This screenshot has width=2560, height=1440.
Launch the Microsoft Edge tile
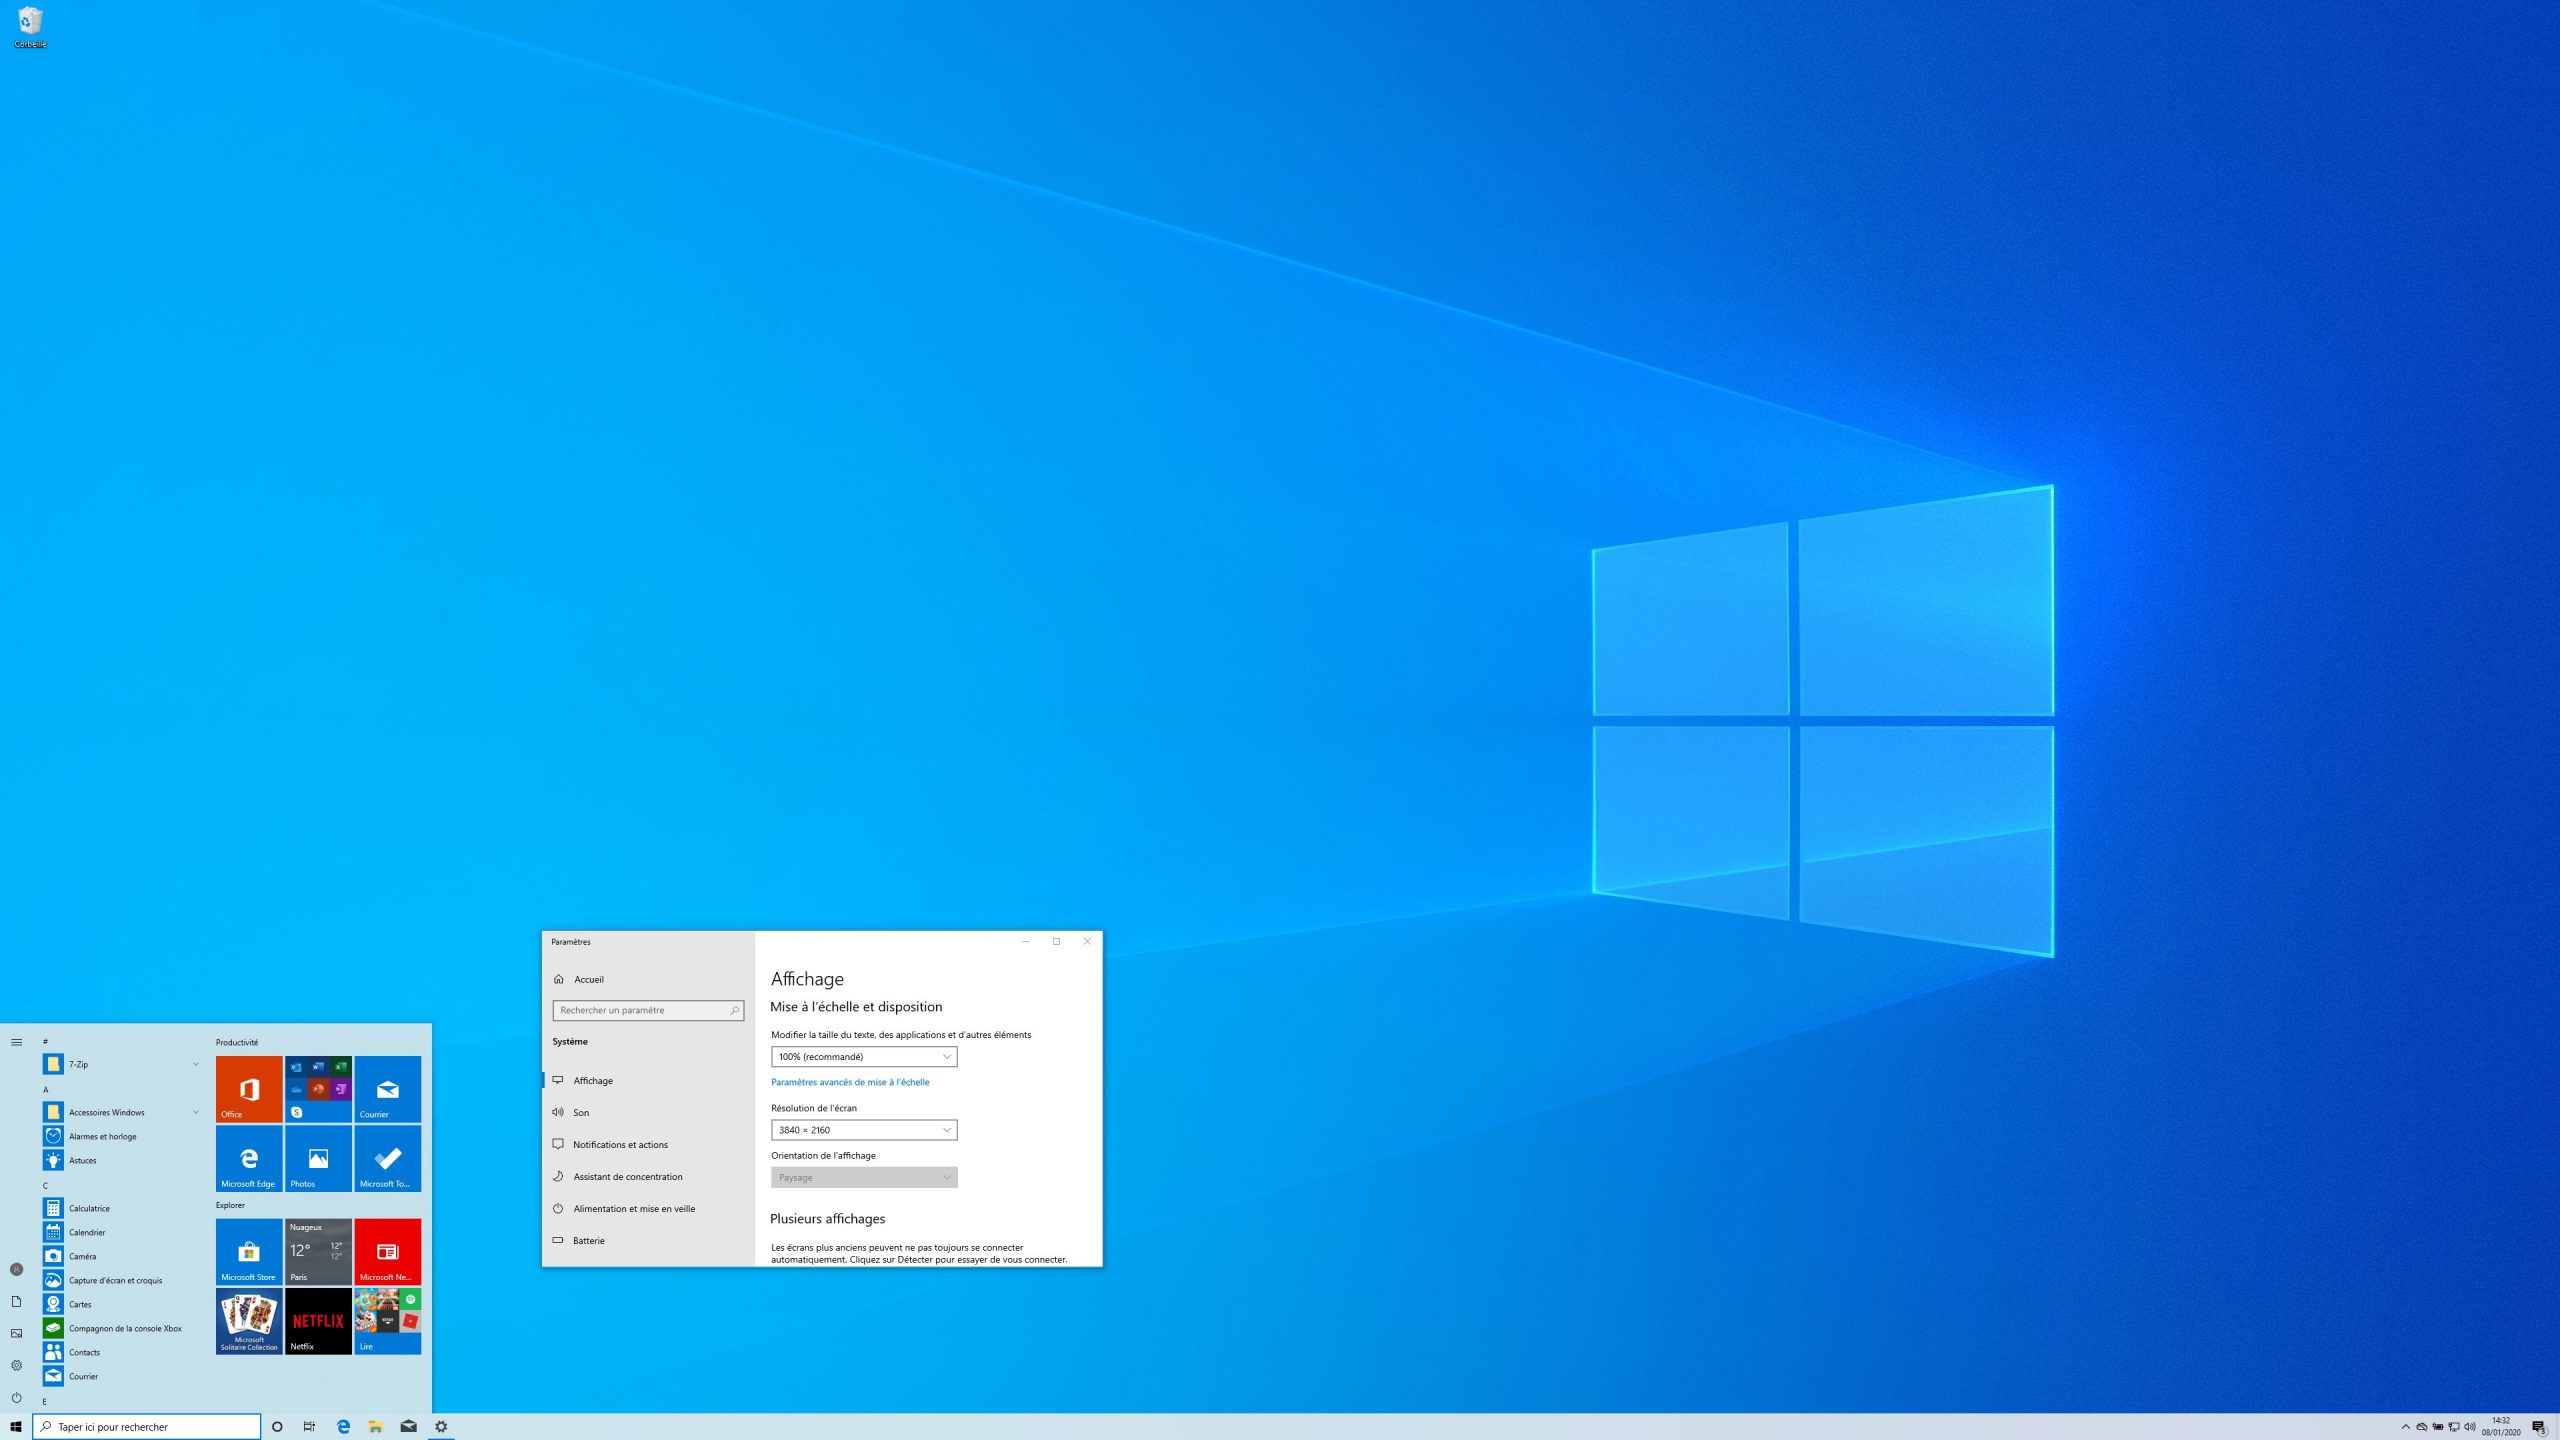249,1158
